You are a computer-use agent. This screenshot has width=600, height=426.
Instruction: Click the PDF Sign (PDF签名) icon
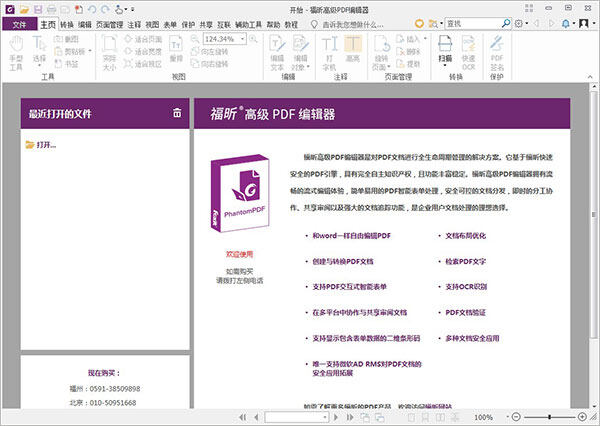[x=497, y=53]
